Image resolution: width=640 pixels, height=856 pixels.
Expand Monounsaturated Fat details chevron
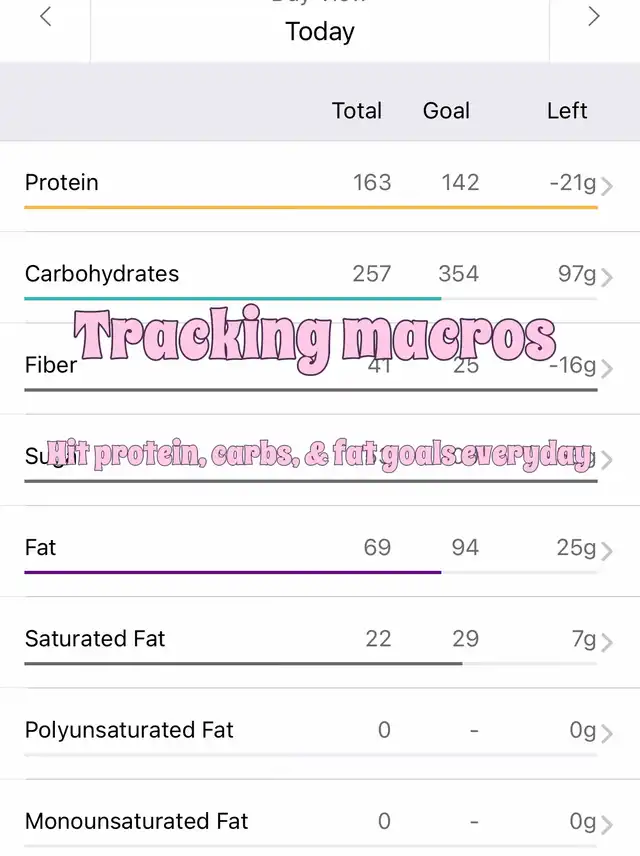(606, 825)
